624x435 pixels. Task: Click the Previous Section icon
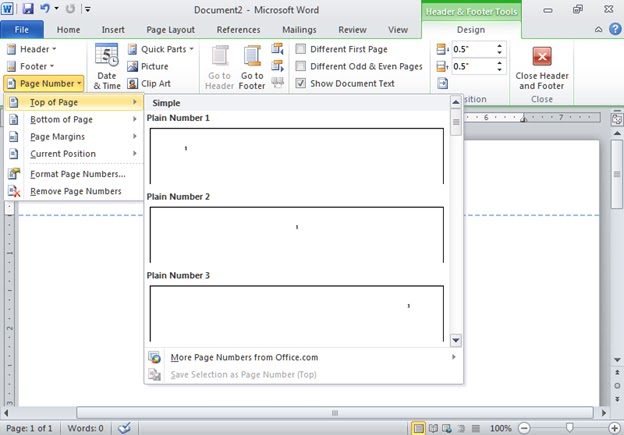[277, 49]
